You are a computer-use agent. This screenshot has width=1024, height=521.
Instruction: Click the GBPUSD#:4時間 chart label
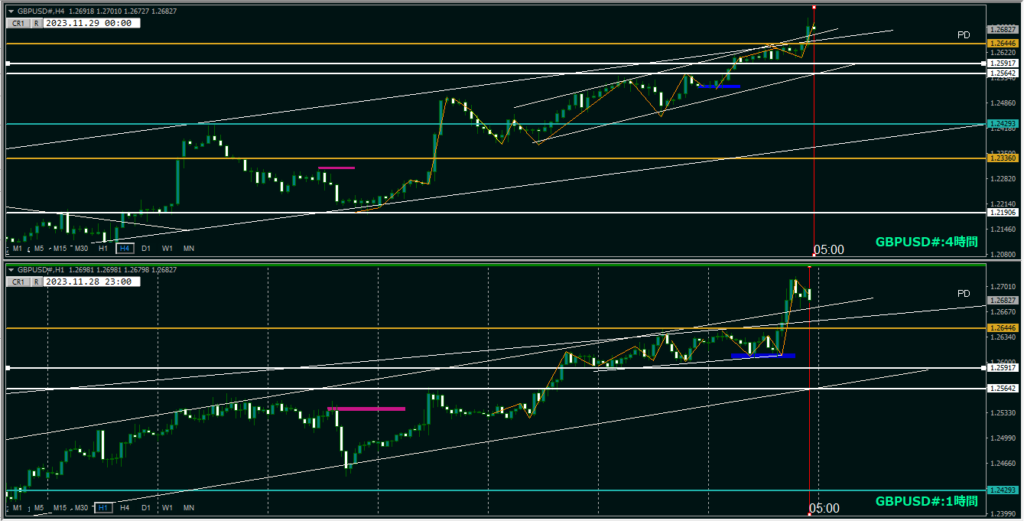[927, 242]
